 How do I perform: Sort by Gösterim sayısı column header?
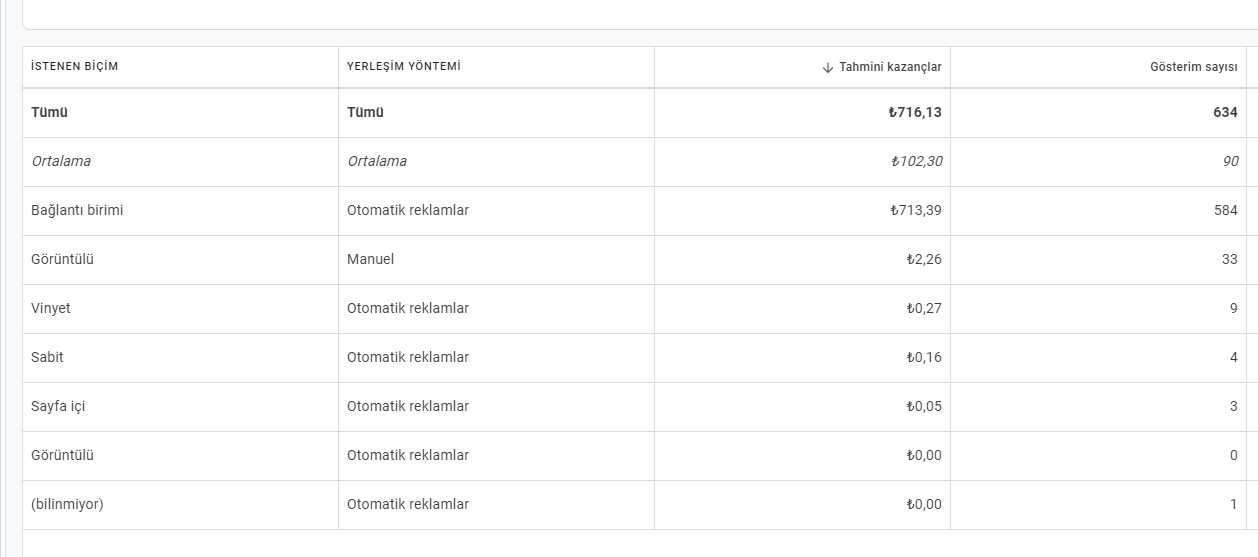pos(1194,67)
